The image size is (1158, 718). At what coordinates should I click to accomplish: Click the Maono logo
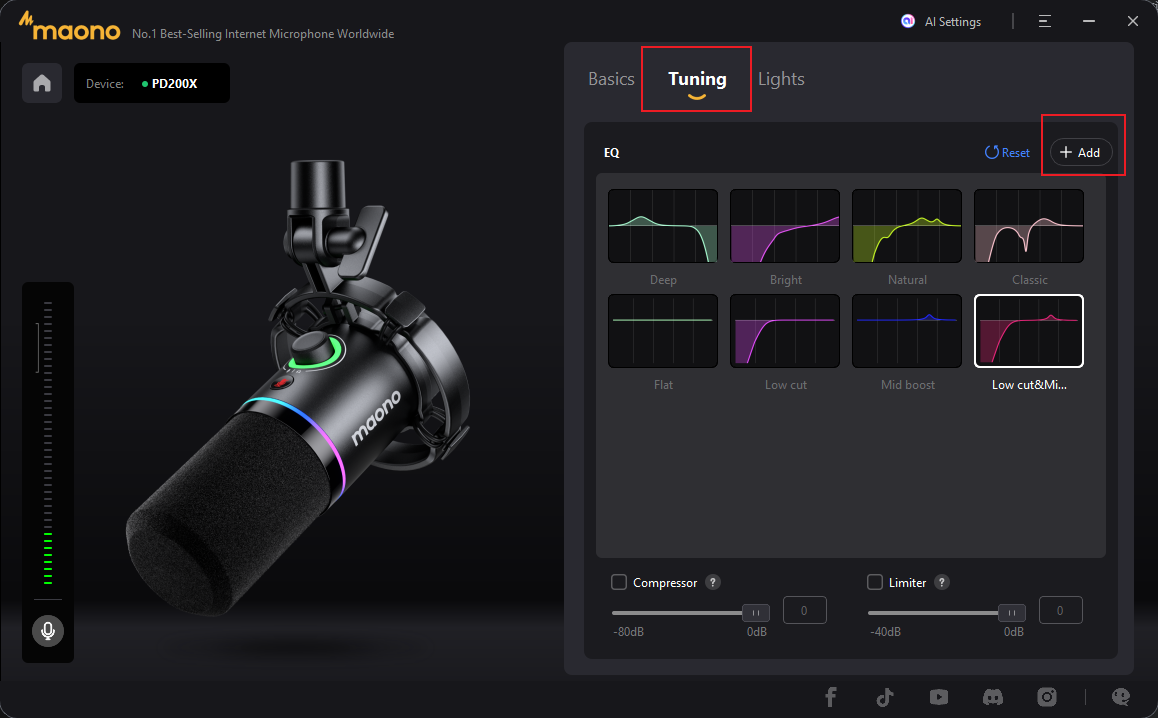point(70,27)
